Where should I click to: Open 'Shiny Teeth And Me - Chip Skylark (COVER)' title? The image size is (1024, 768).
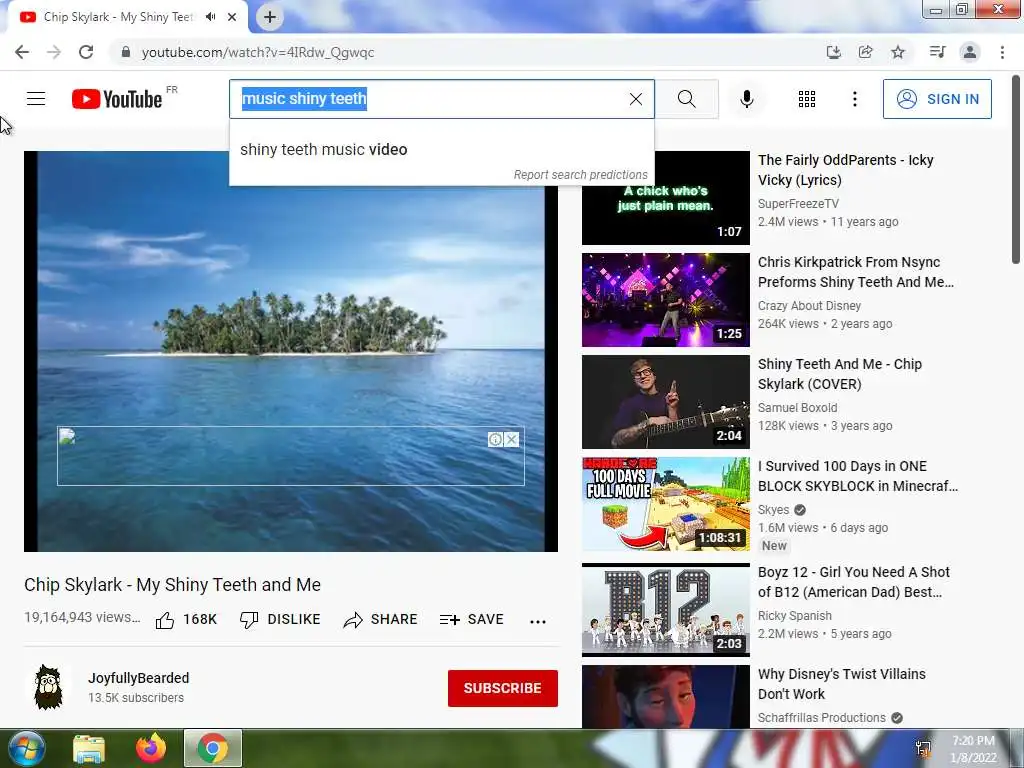click(x=840, y=374)
